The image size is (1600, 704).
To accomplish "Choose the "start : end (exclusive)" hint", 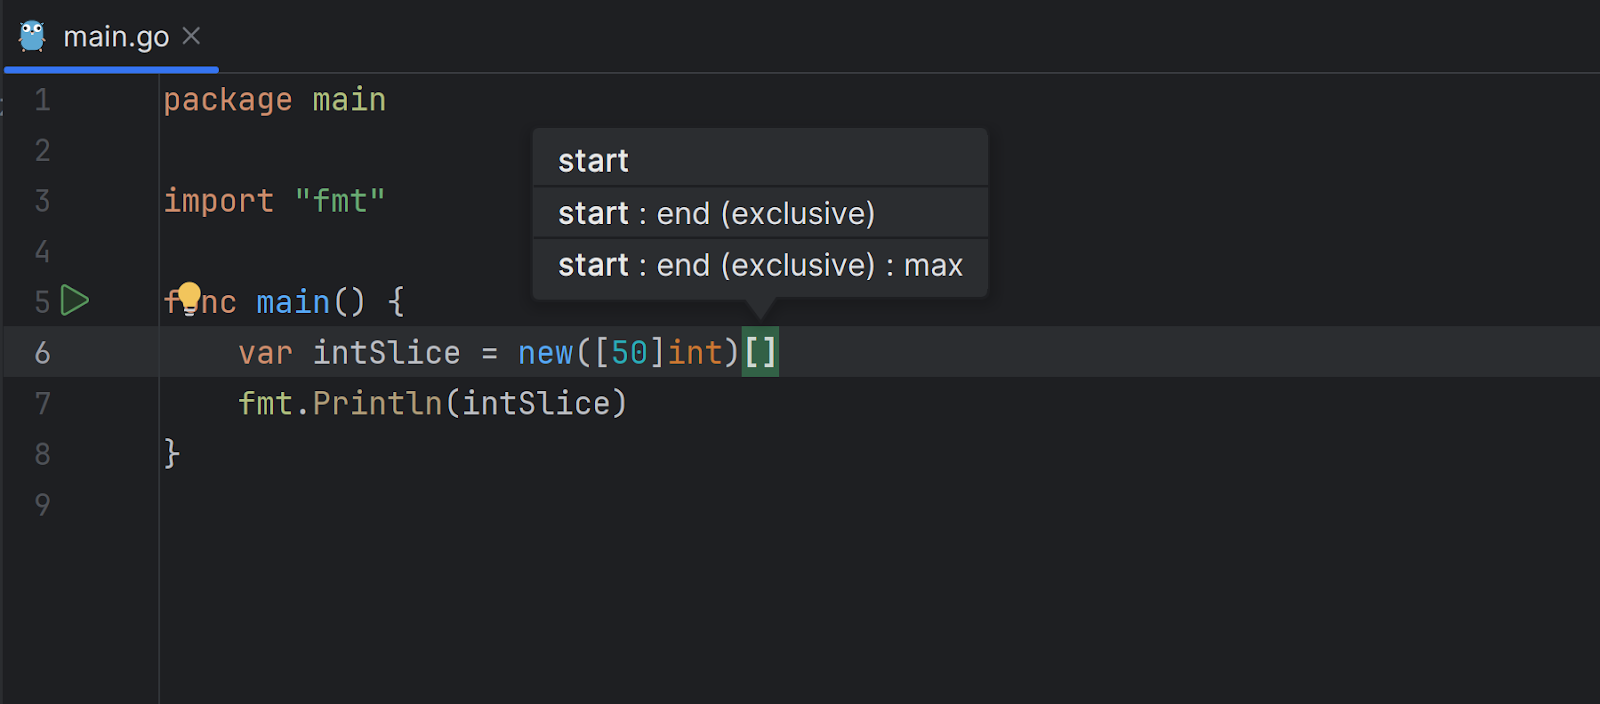I will (x=716, y=213).
